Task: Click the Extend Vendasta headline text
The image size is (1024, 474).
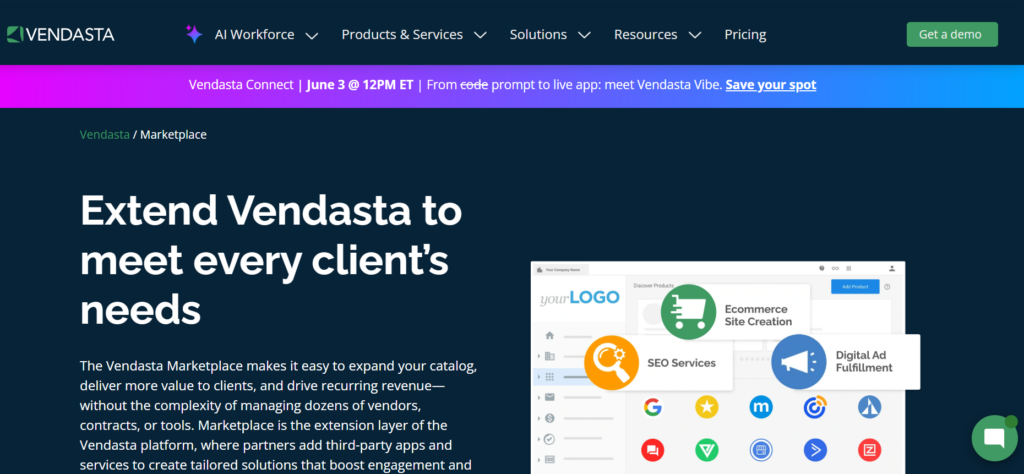Action: [x=271, y=260]
